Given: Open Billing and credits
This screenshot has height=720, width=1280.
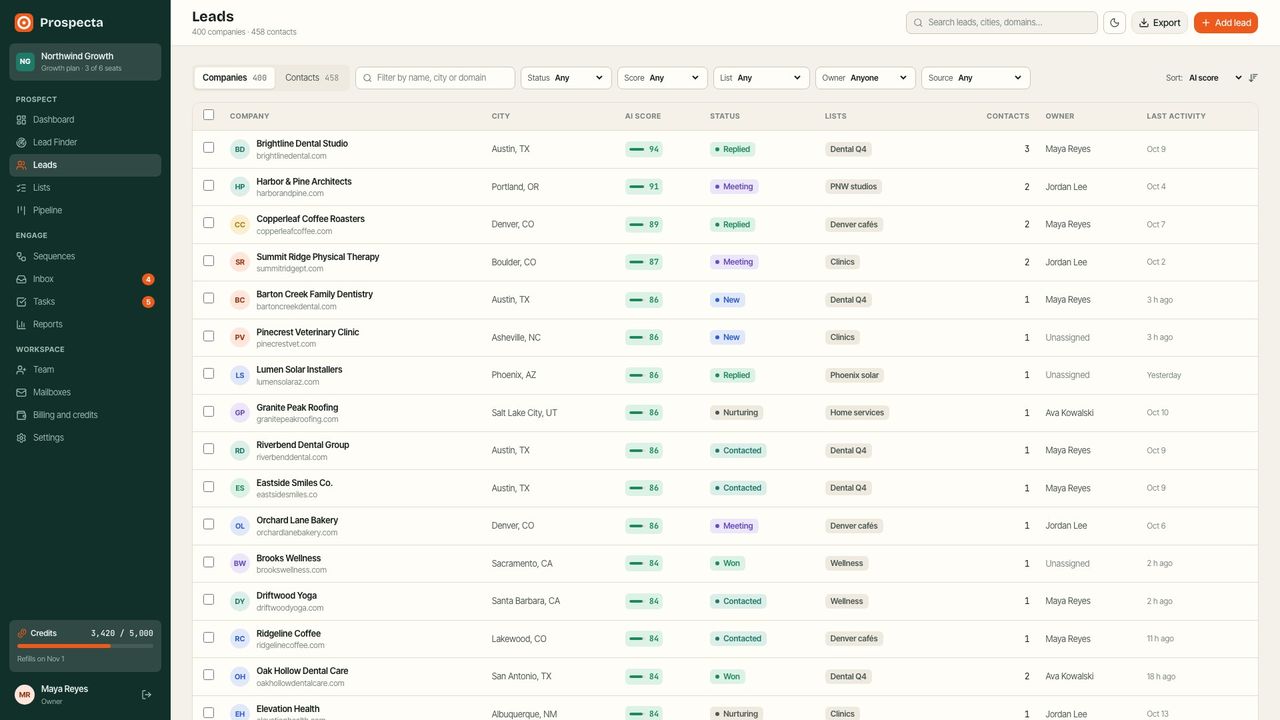Looking at the screenshot, I should tap(85, 415).
